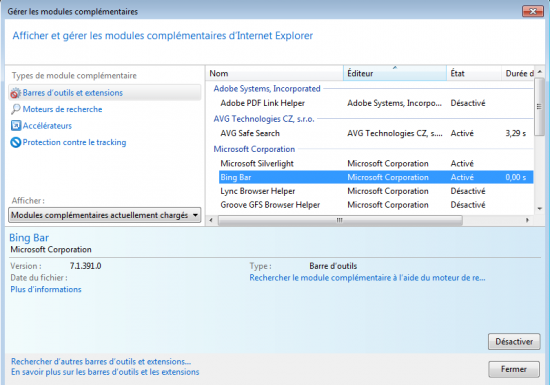Click the vertical scrollbar thumb
The height and width of the screenshot is (385, 550).
(539, 107)
